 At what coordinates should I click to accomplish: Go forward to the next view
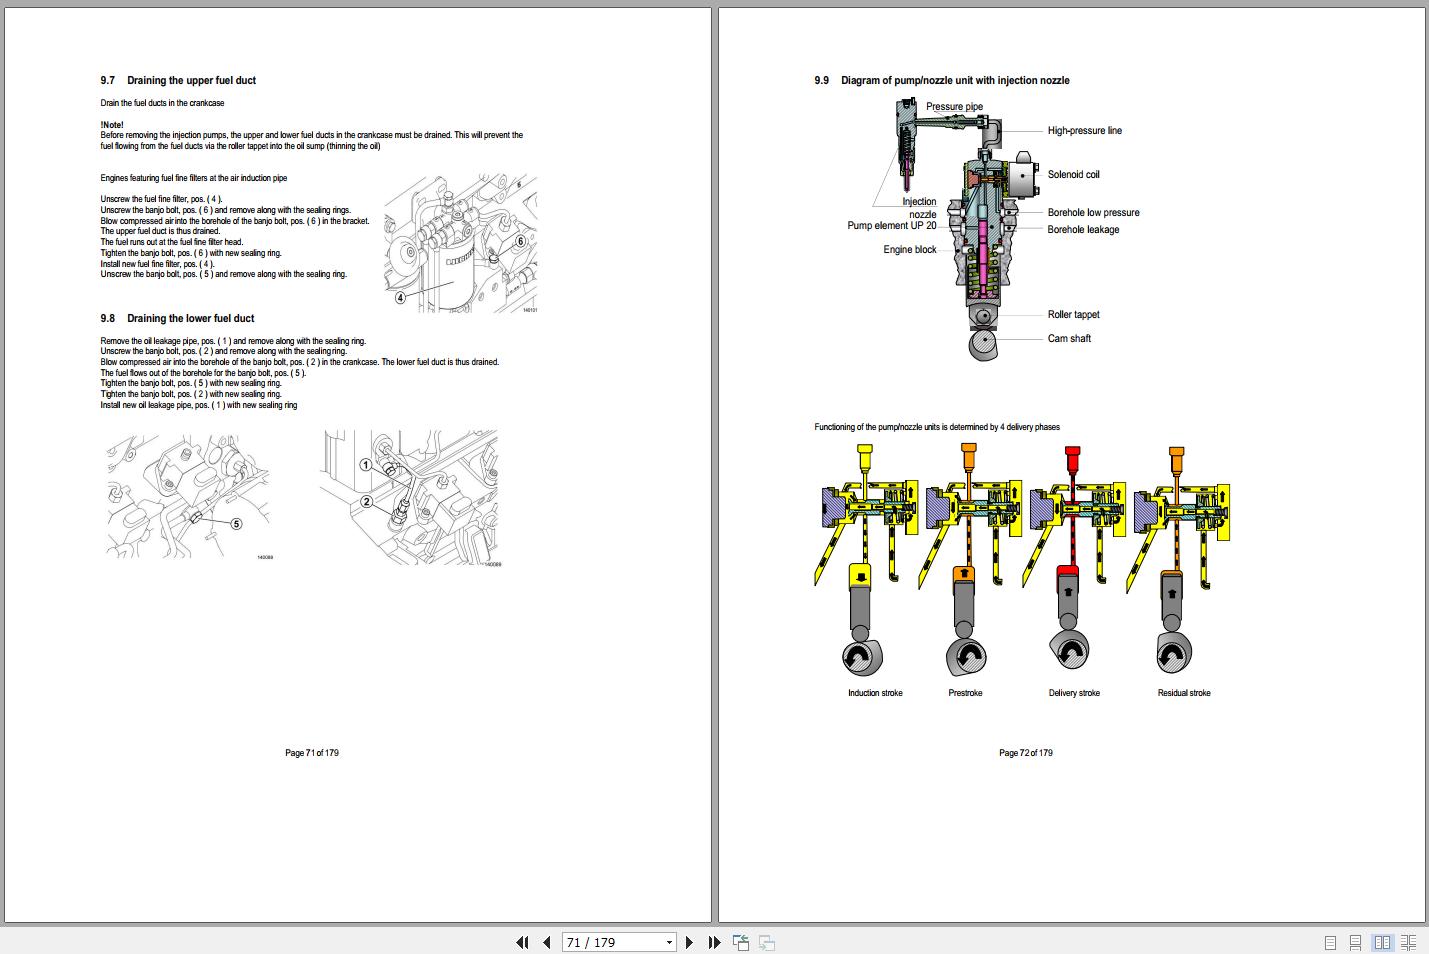(766, 942)
